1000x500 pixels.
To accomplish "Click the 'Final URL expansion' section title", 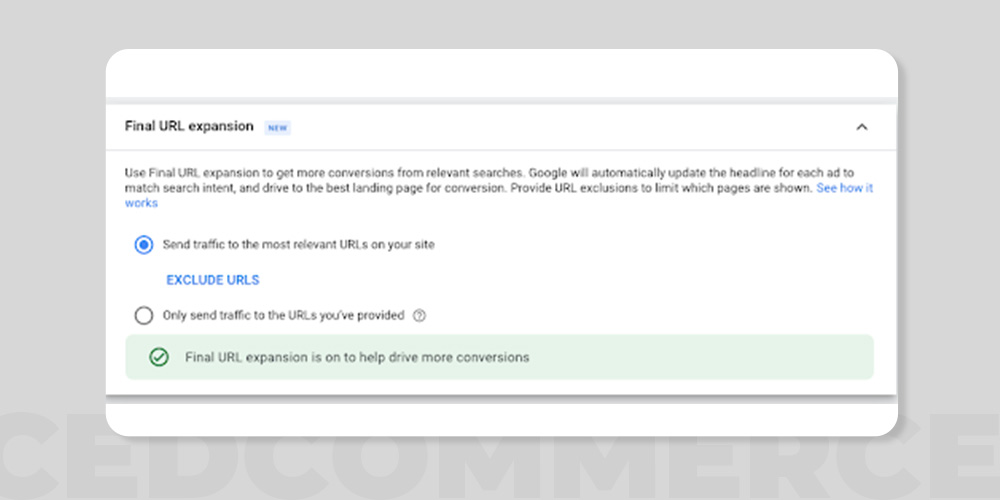I will [x=189, y=126].
